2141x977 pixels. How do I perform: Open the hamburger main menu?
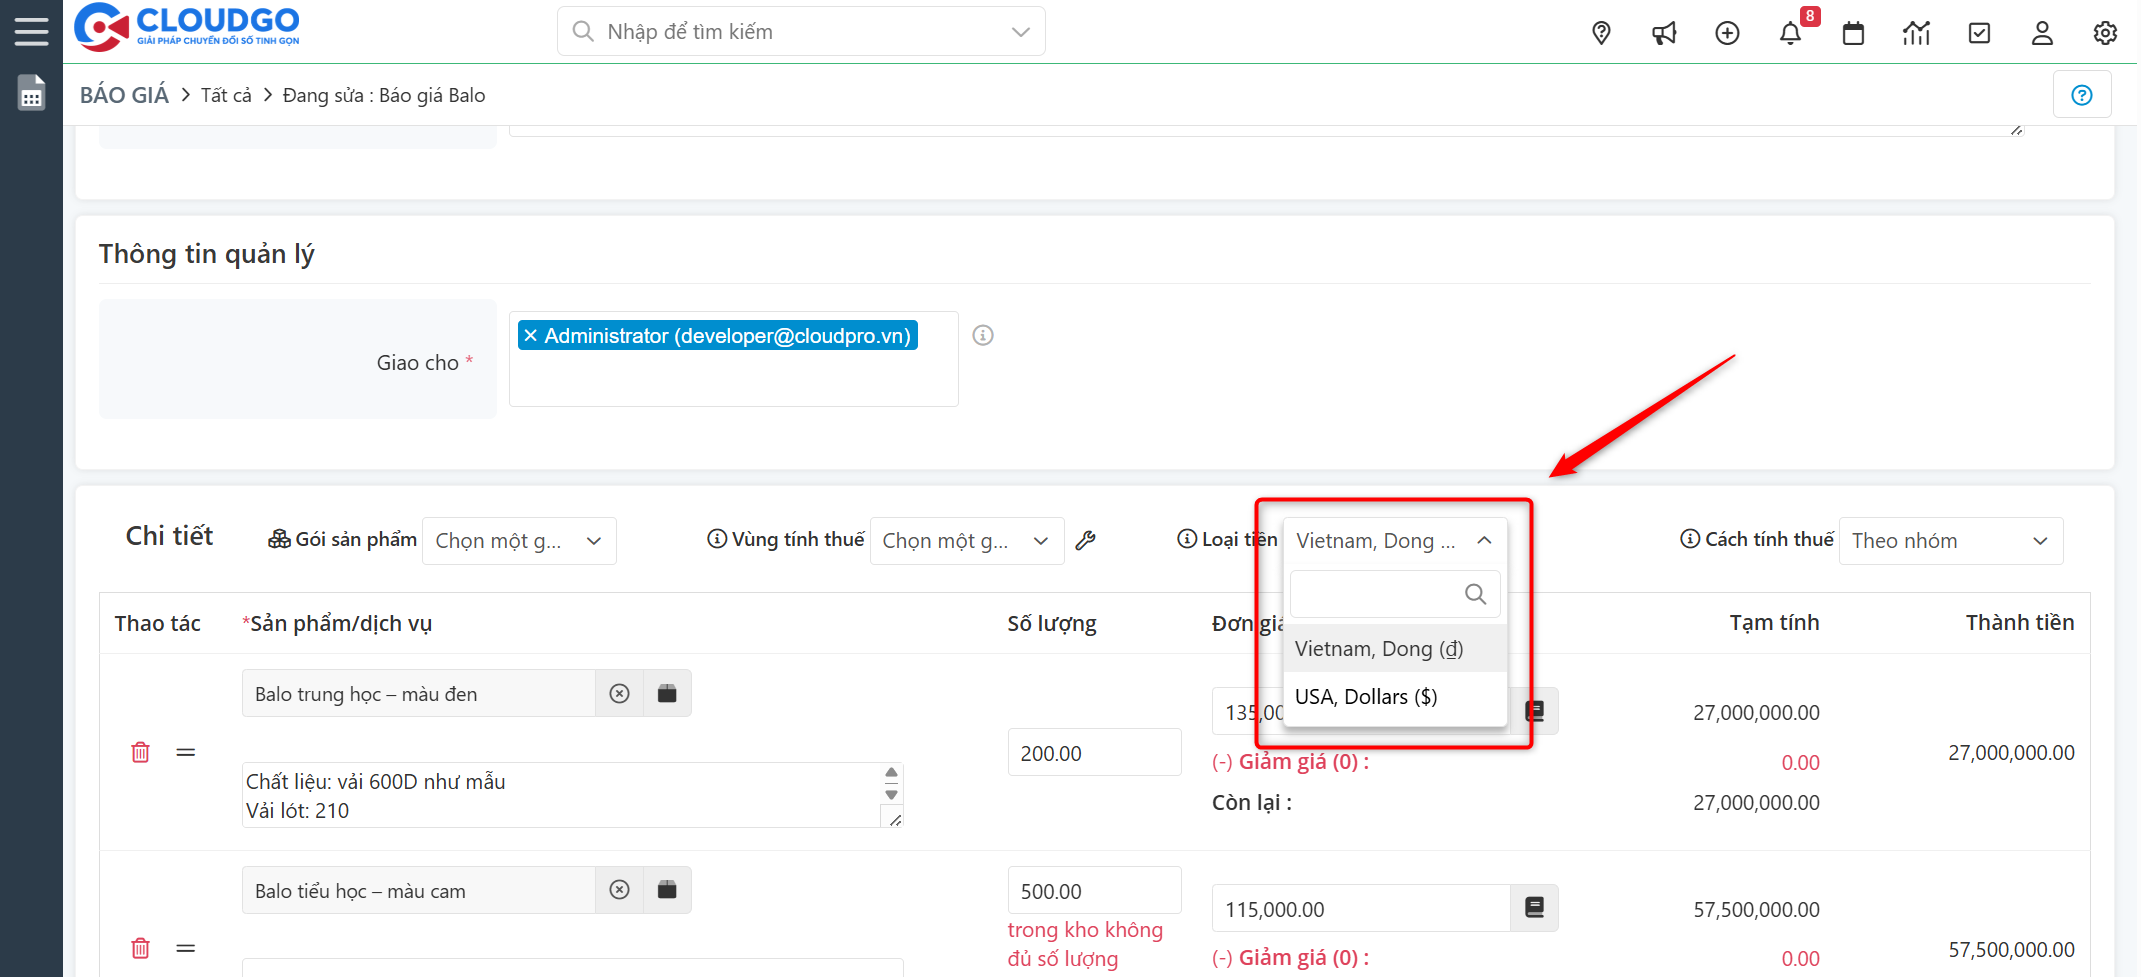coord(31,31)
